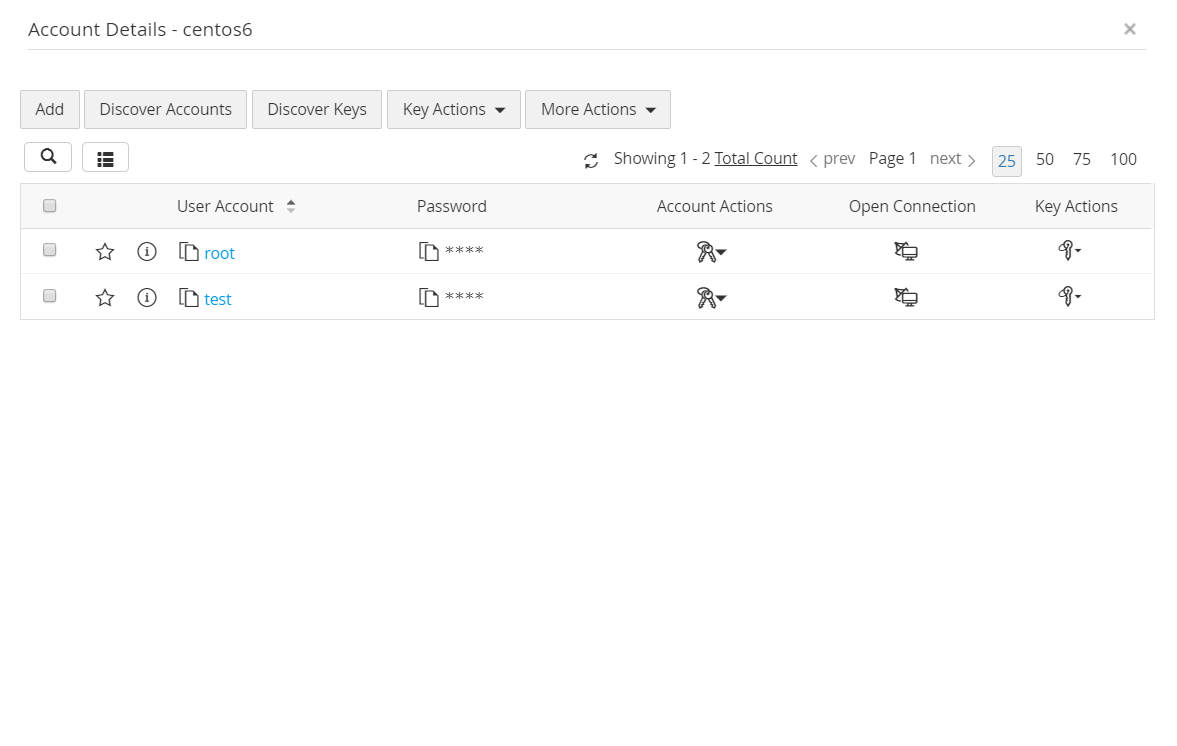Open the column chooser list icon
Image resolution: width=1177 pixels, height=746 pixels.
click(105, 158)
